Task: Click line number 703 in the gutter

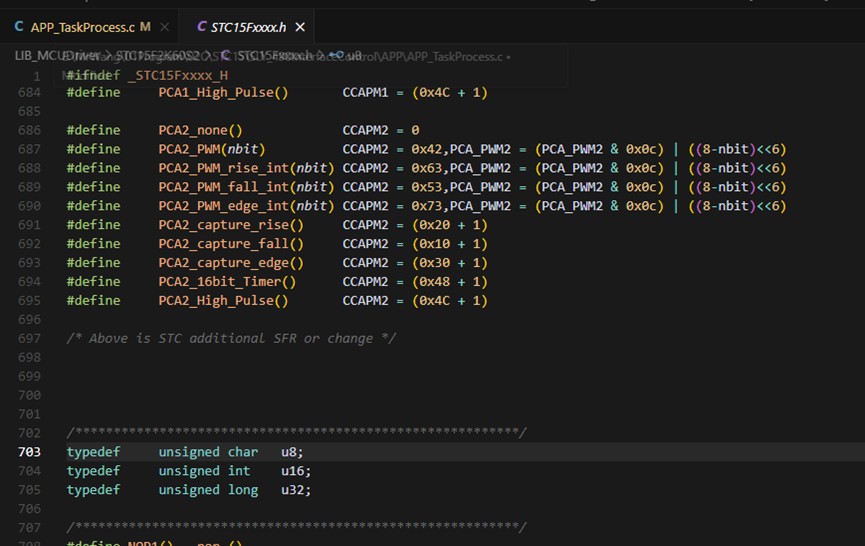Action: tap(29, 452)
